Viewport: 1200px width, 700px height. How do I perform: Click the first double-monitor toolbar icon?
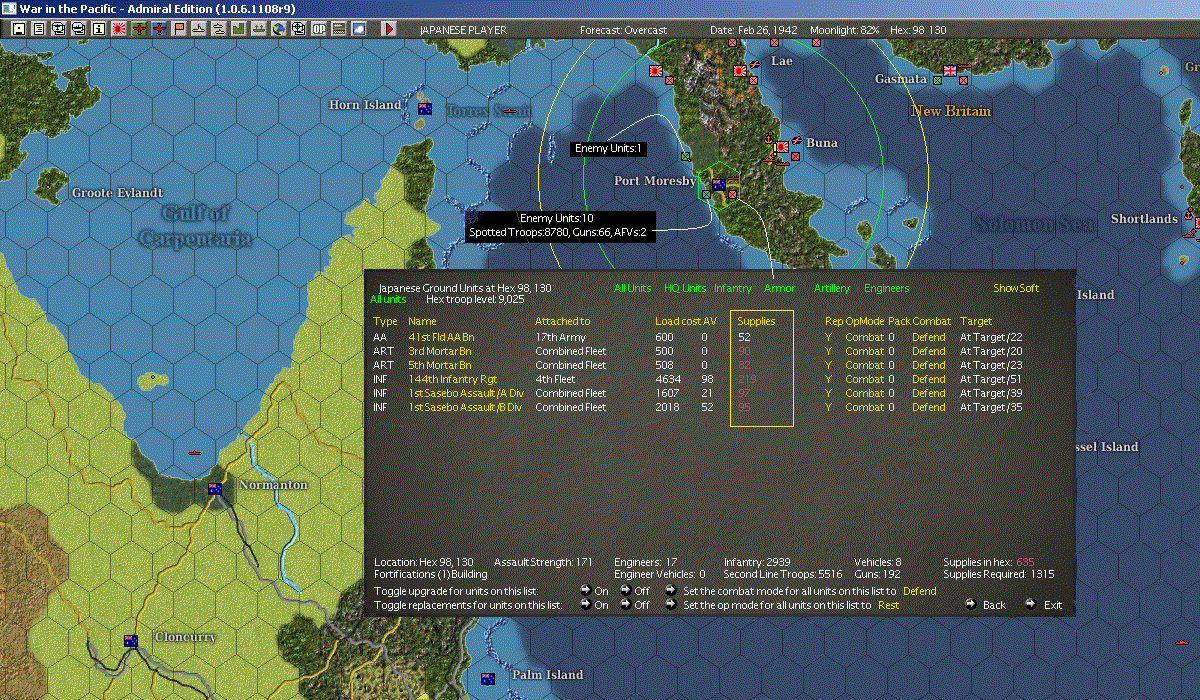pyautogui.click(x=59, y=29)
